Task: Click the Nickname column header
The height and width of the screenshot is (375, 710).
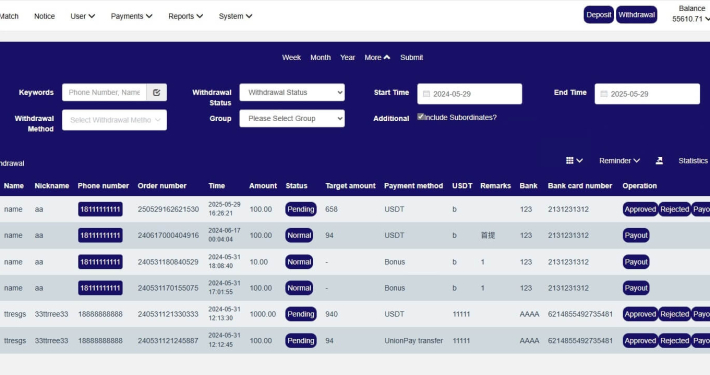Action: 52,186
